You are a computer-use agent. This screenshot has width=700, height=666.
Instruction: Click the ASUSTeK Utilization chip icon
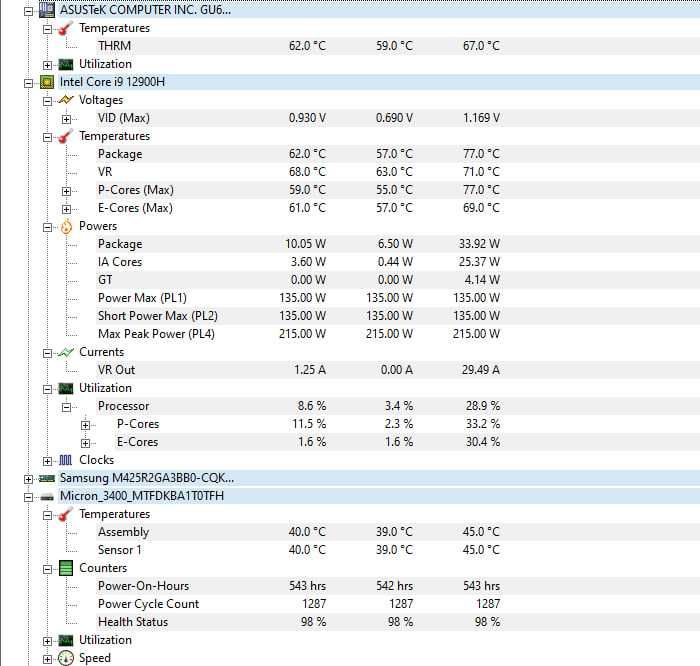coord(66,65)
